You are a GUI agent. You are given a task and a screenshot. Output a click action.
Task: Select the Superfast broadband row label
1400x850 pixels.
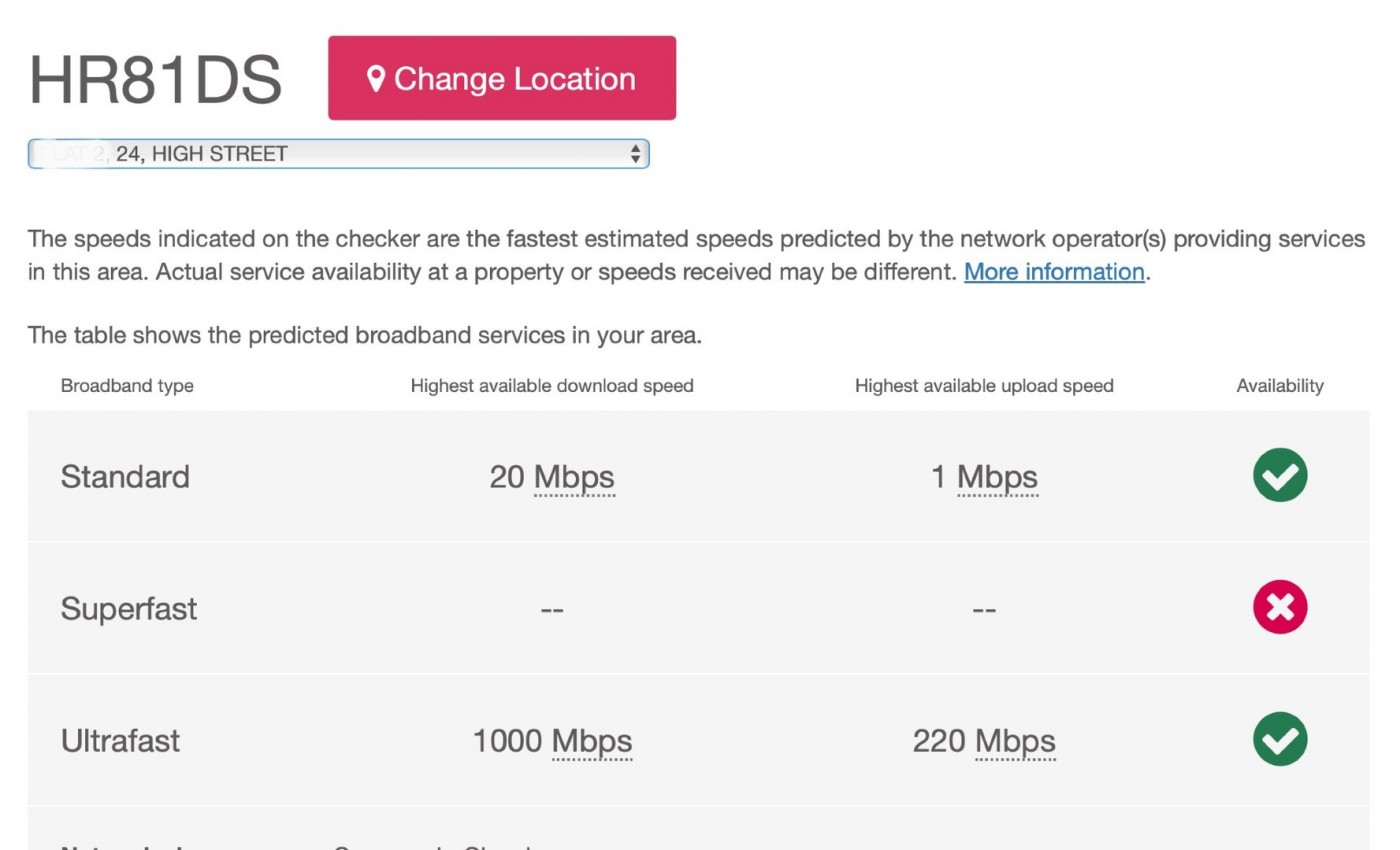(x=129, y=609)
